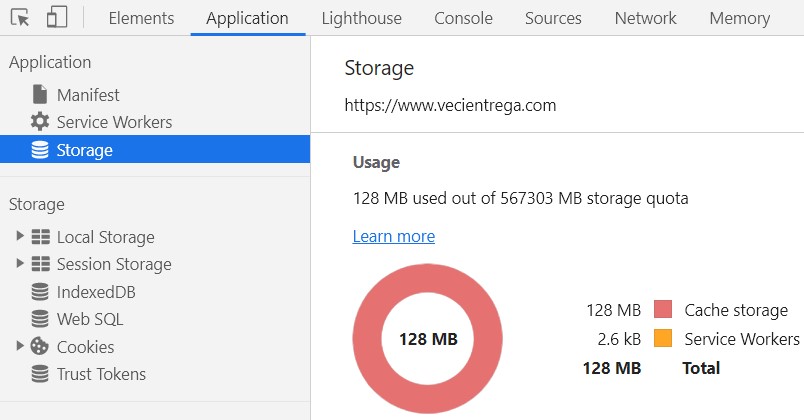
Task: Click the Service Workers gear icon
Action: (x=40, y=122)
